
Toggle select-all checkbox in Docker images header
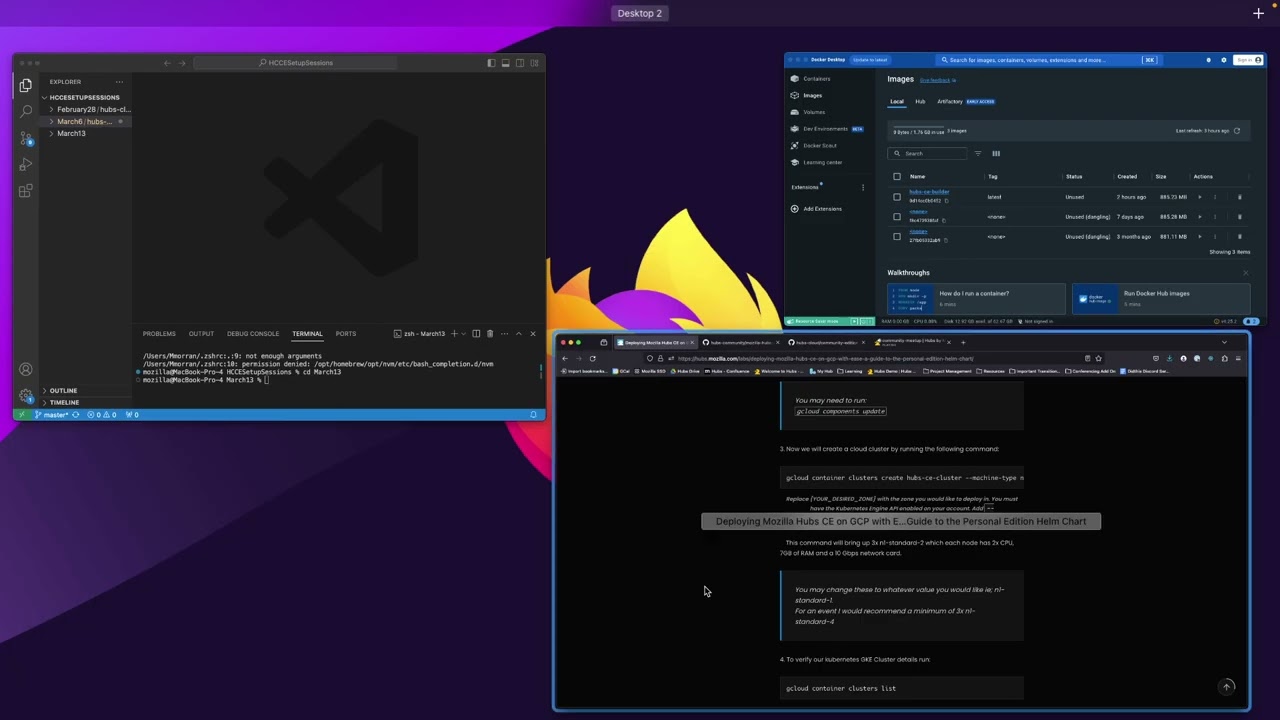pos(897,176)
